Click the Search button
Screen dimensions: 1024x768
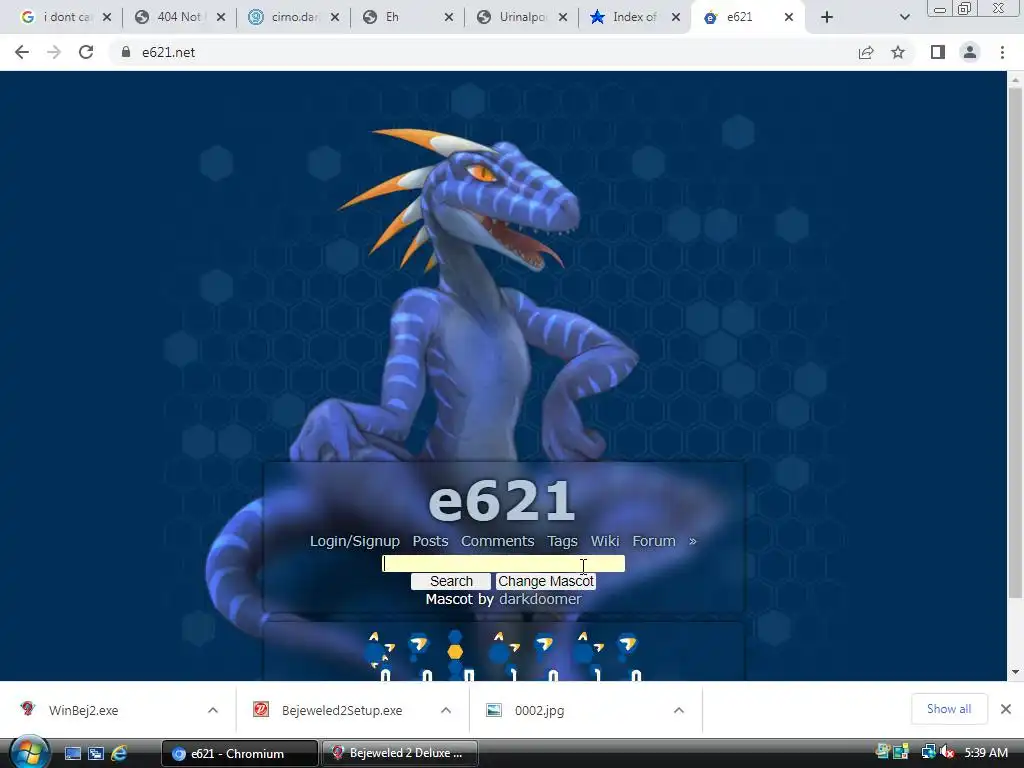(x=451, y=581)
